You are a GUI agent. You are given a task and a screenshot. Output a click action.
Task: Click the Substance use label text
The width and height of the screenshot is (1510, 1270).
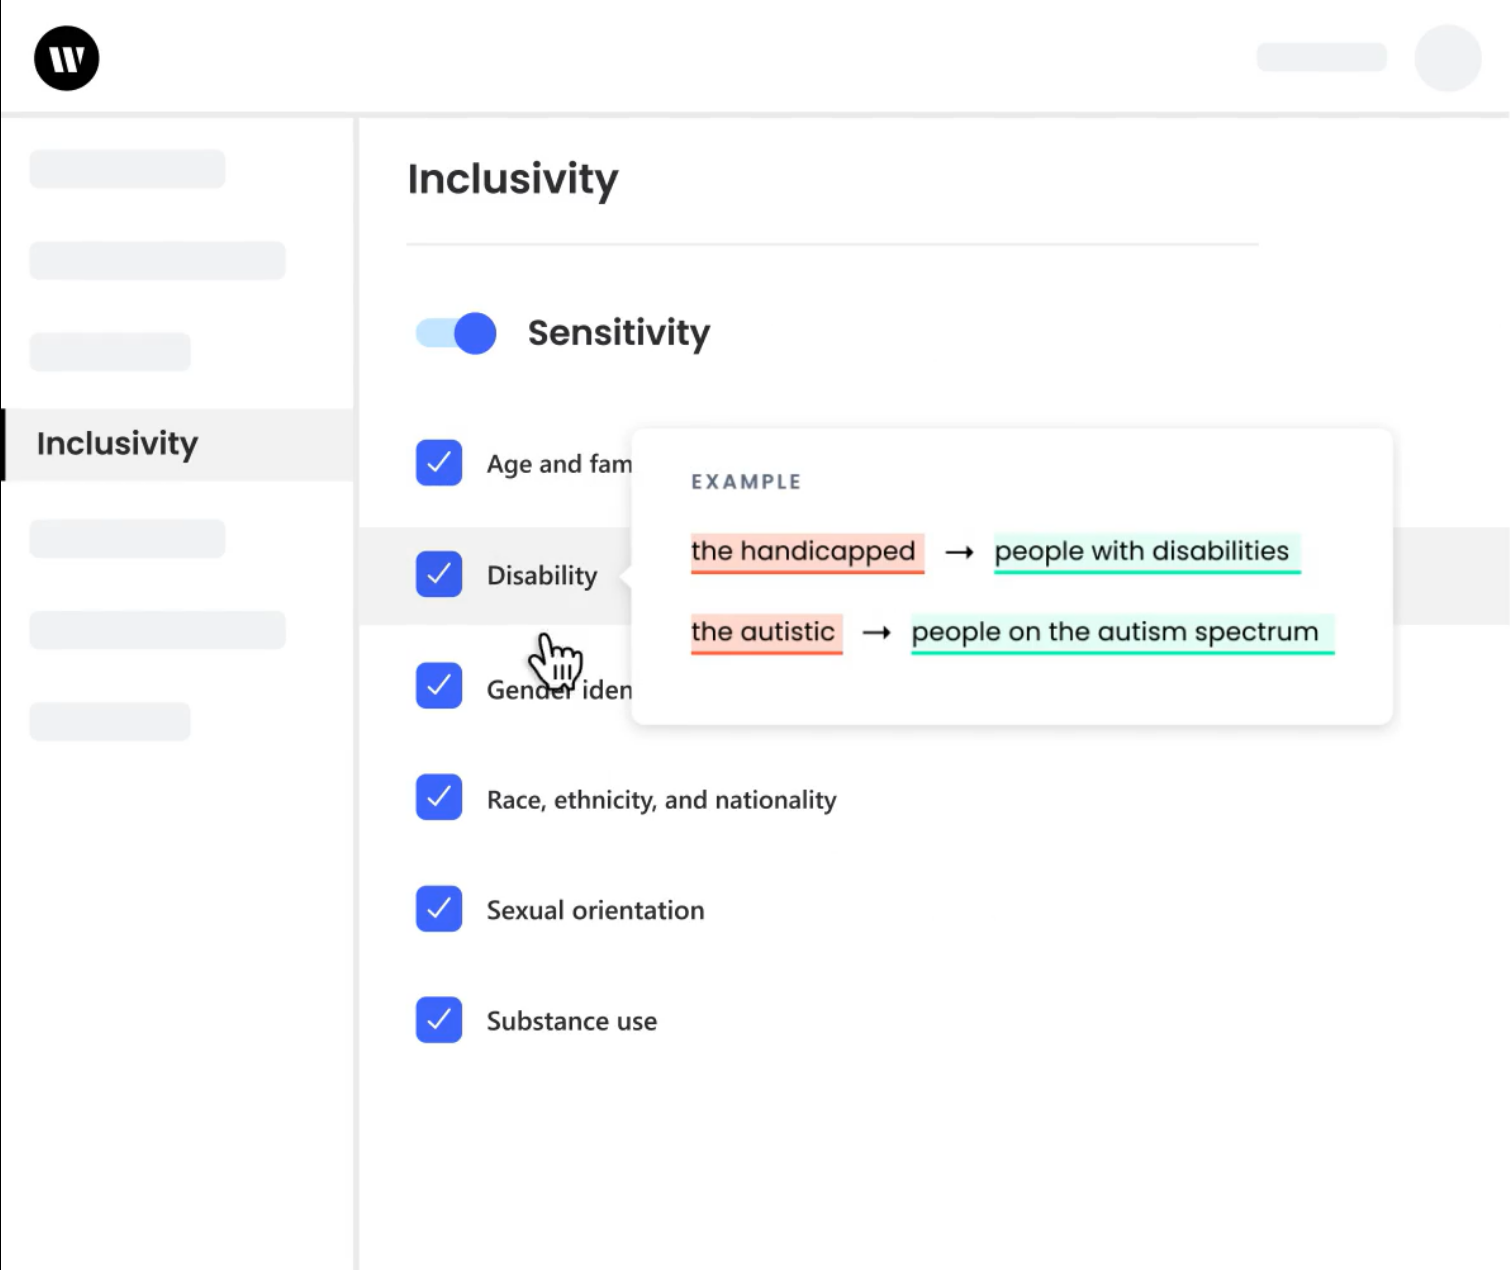coord(571,1021)
